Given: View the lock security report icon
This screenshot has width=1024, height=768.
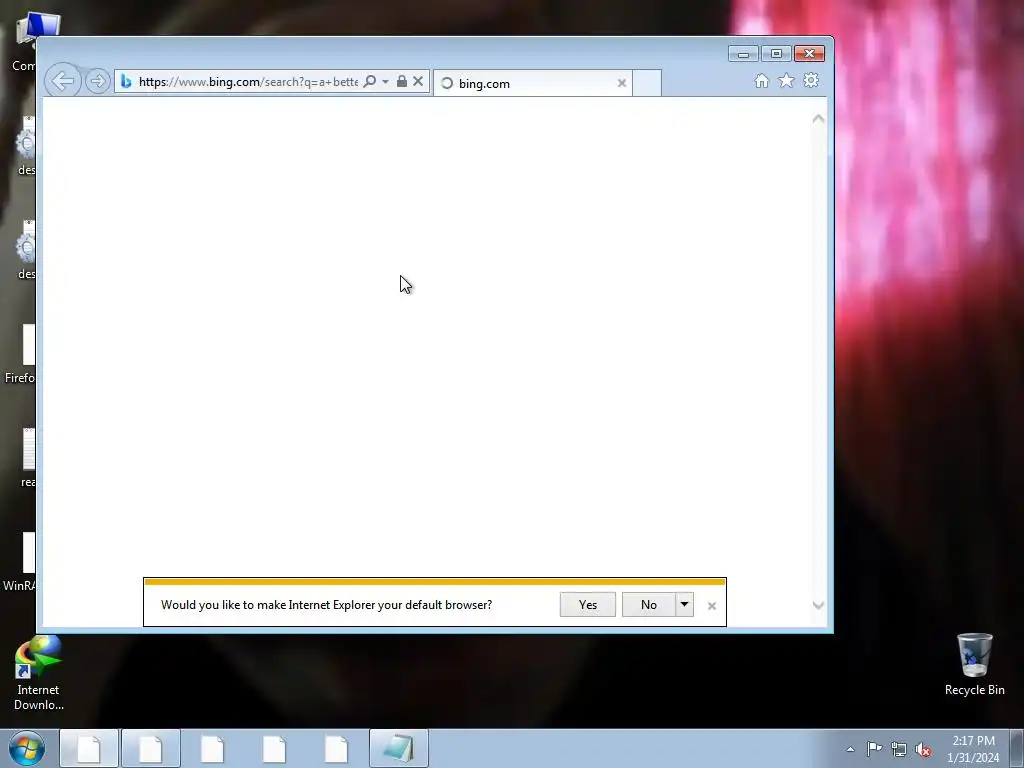Looking at the screenshot, I should [402, 81].
